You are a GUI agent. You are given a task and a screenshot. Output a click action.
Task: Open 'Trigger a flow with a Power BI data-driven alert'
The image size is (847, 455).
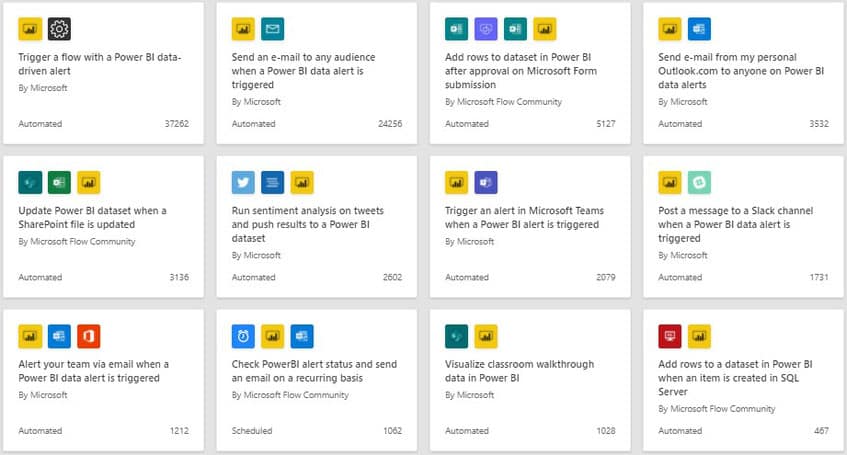tap(98, 65)
